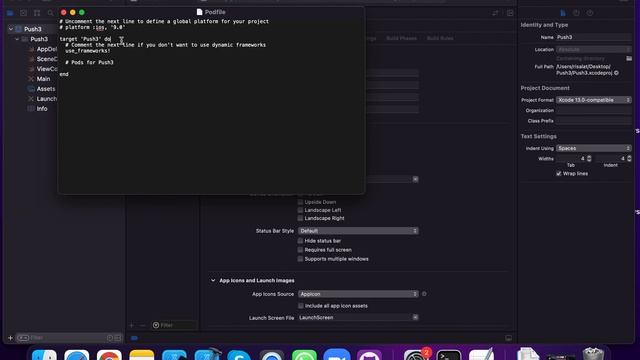Click the Name field showing Push3
Viewport: 640px width, 360px height.
pyautogui.click(x=593, y=37)
